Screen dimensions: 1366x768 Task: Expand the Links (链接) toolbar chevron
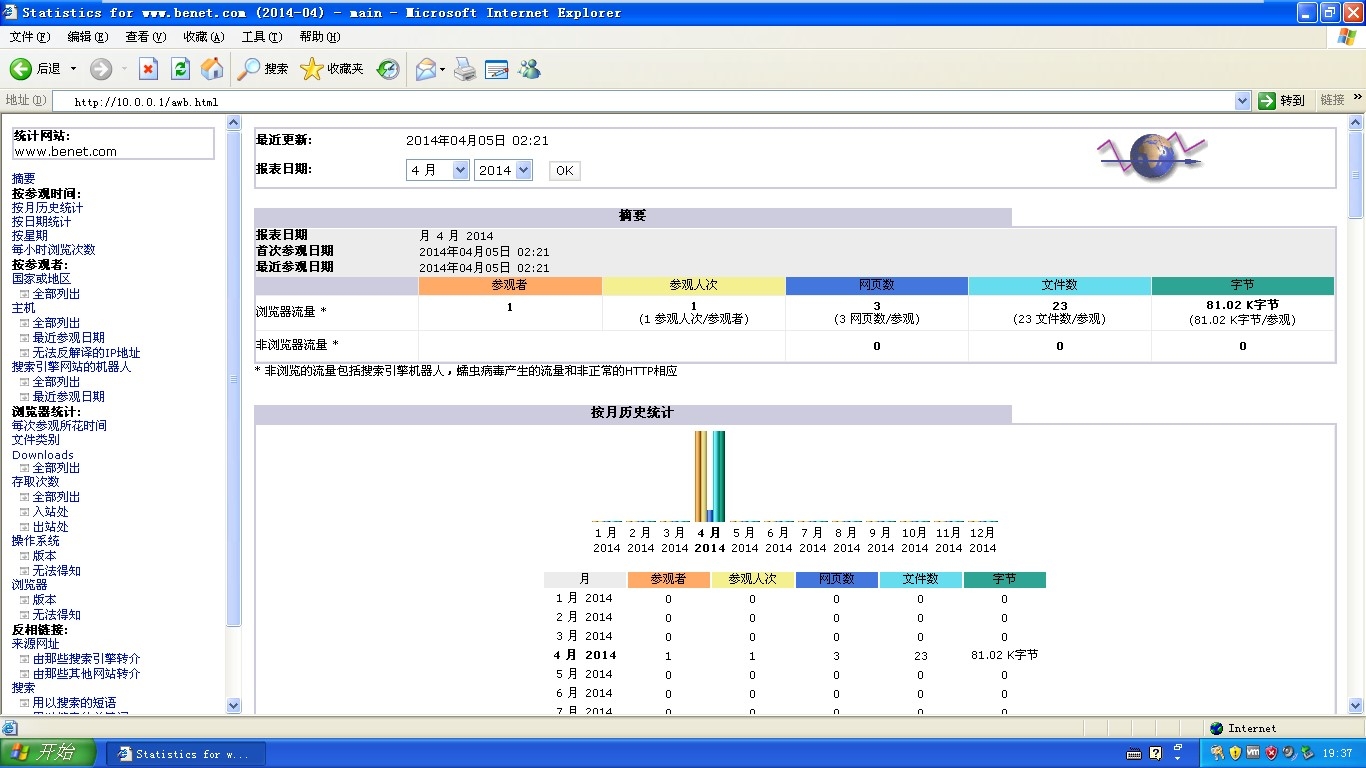[x=1357, y=98]
